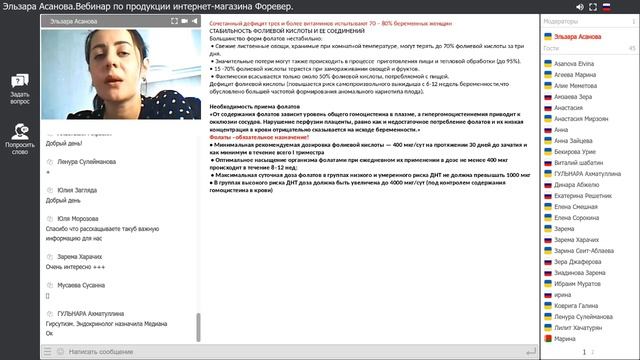Screen dimensions: 640x360
Task: Select guest Елена Сорокина
Action: [x=576, y=218]
